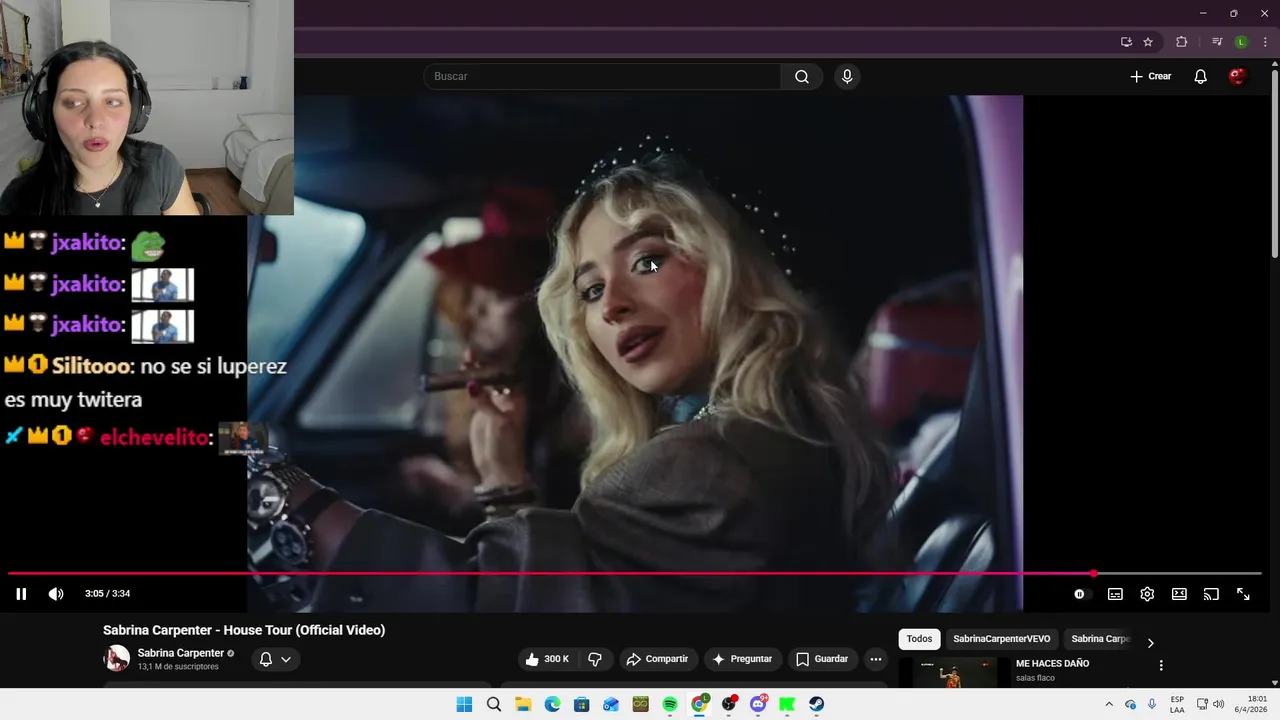Pause the video with the pause button
Image resolution: width=1280 pixels, height=720 pixels.
click(21, 594)
